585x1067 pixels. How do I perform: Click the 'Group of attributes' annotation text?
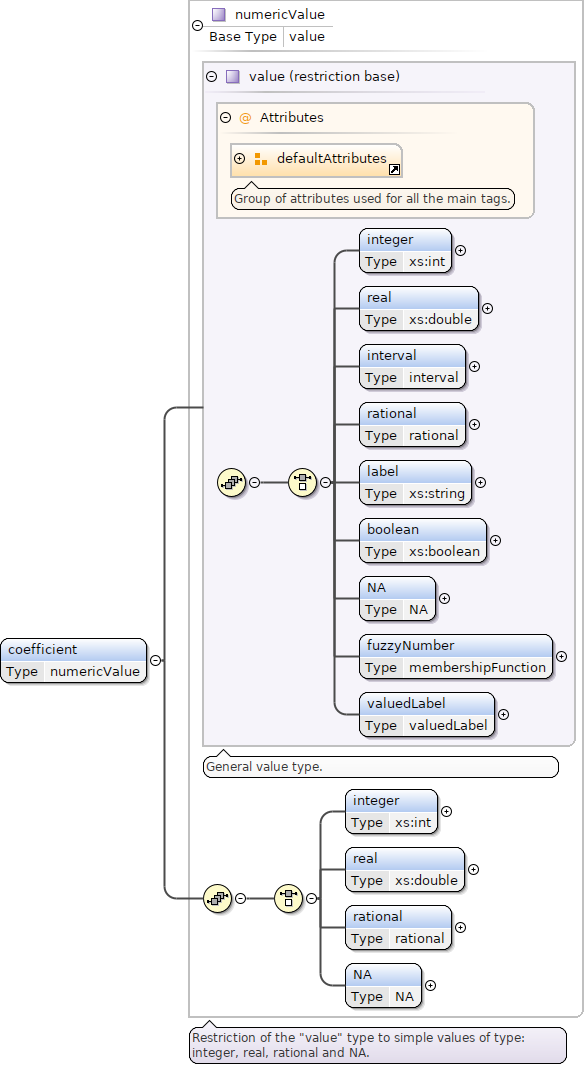(x=372, y=199)
